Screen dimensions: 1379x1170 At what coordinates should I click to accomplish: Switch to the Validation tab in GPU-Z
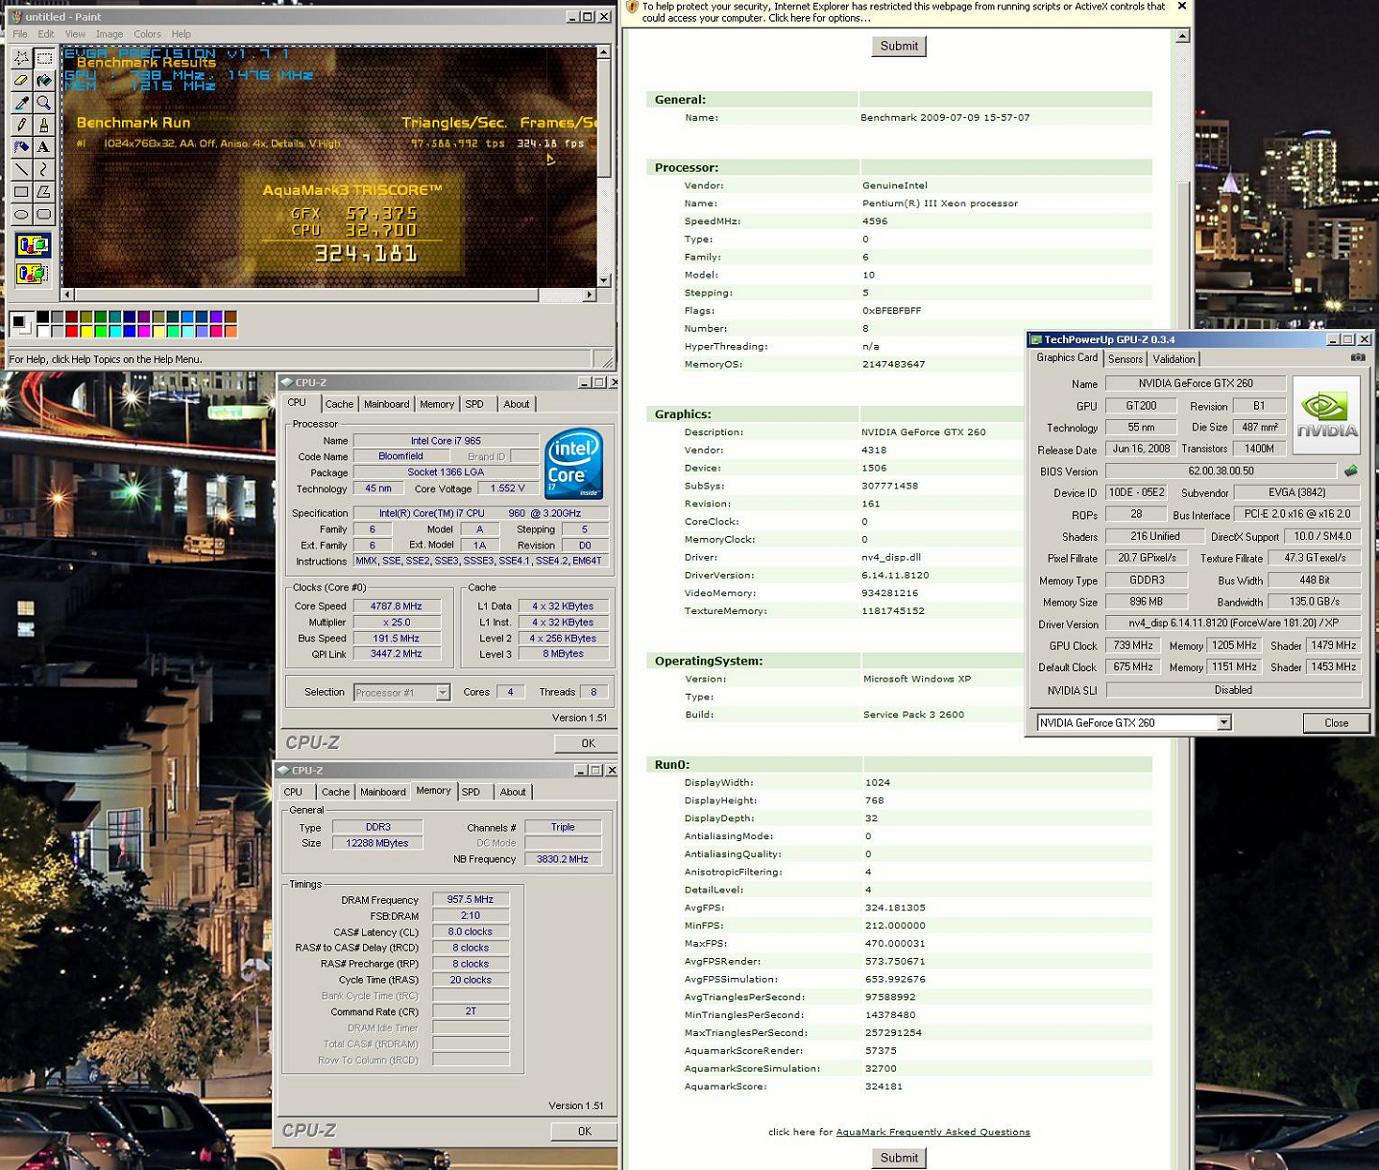click(1173, 359)
